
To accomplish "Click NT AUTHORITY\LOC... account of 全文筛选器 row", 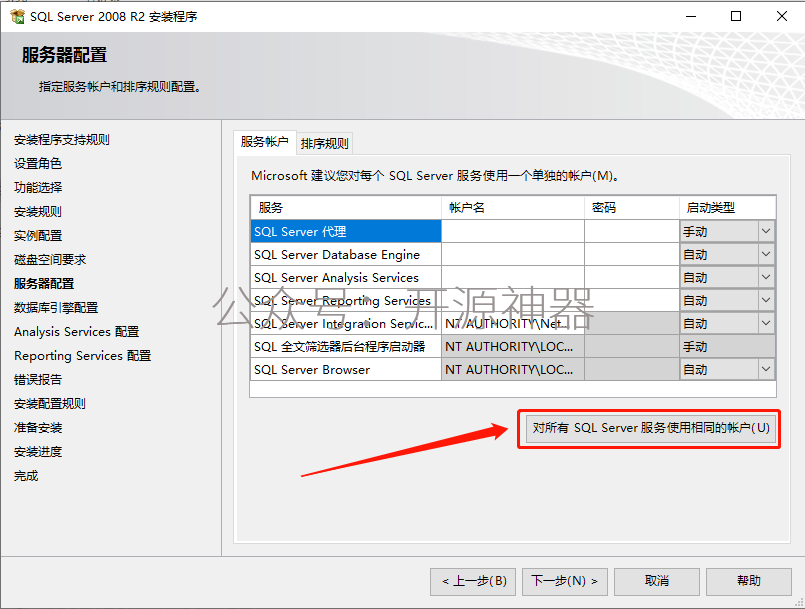I will (x=513, y=347).
